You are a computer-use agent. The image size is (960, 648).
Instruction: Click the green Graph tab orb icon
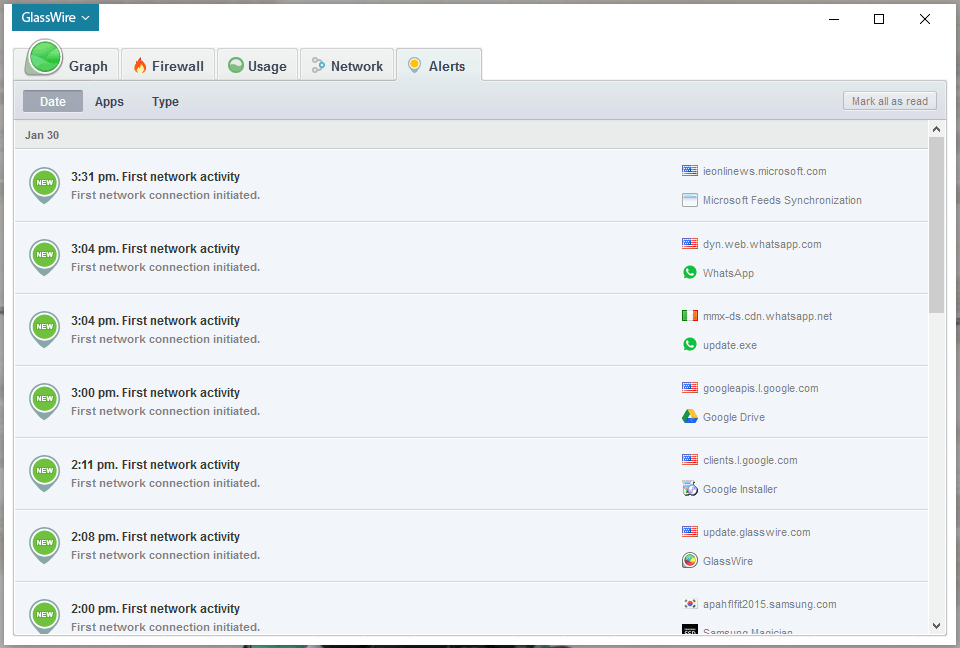[44, 58]
